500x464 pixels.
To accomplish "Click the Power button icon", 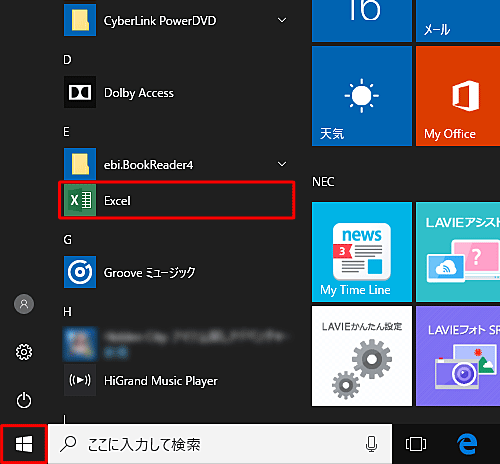I will coord(24,400).
